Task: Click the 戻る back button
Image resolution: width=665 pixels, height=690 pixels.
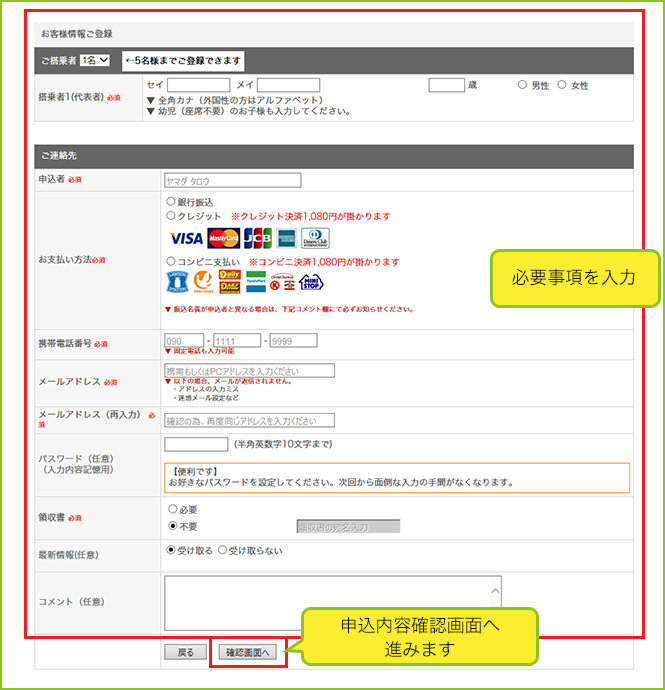Action: tap(185, 652)
